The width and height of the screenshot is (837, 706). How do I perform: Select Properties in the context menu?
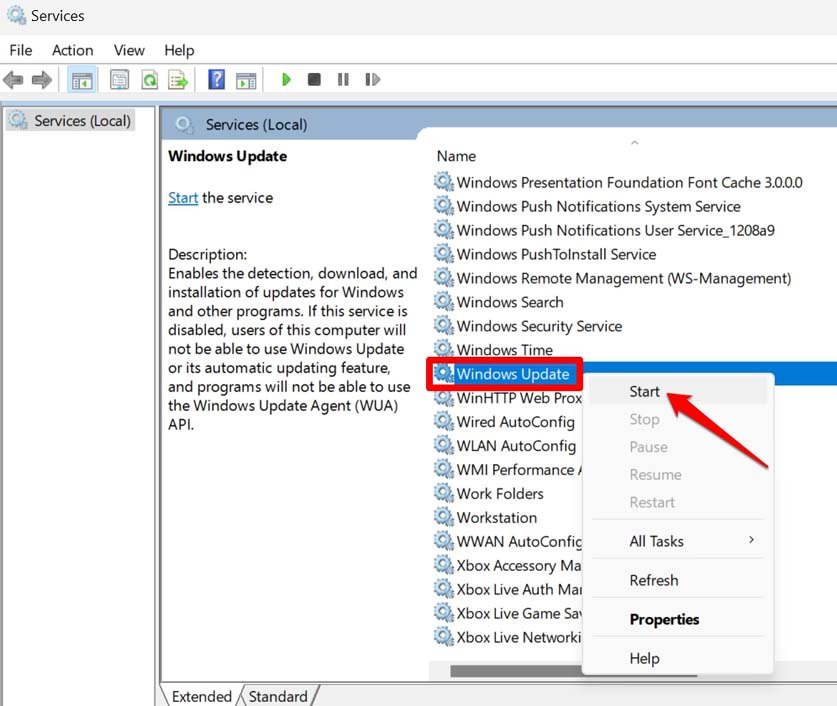tap(664, 619)
